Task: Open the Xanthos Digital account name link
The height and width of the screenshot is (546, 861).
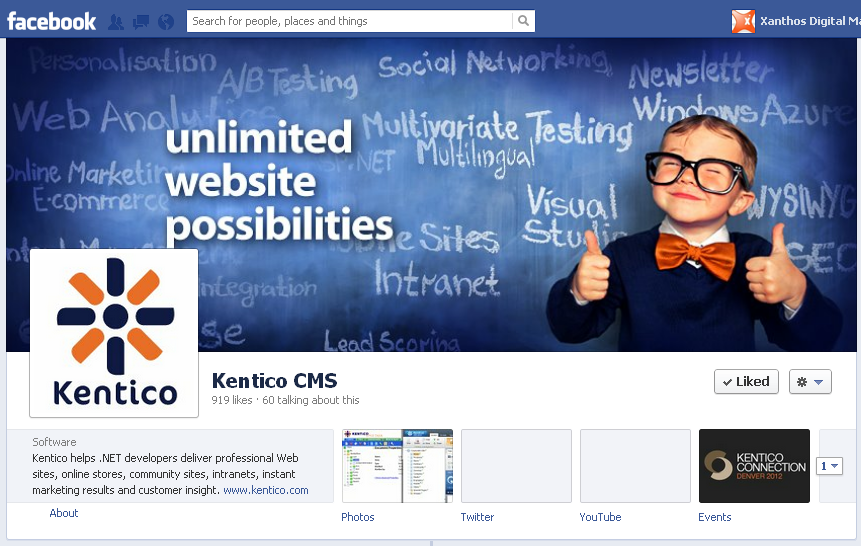Action: (809, 21)
